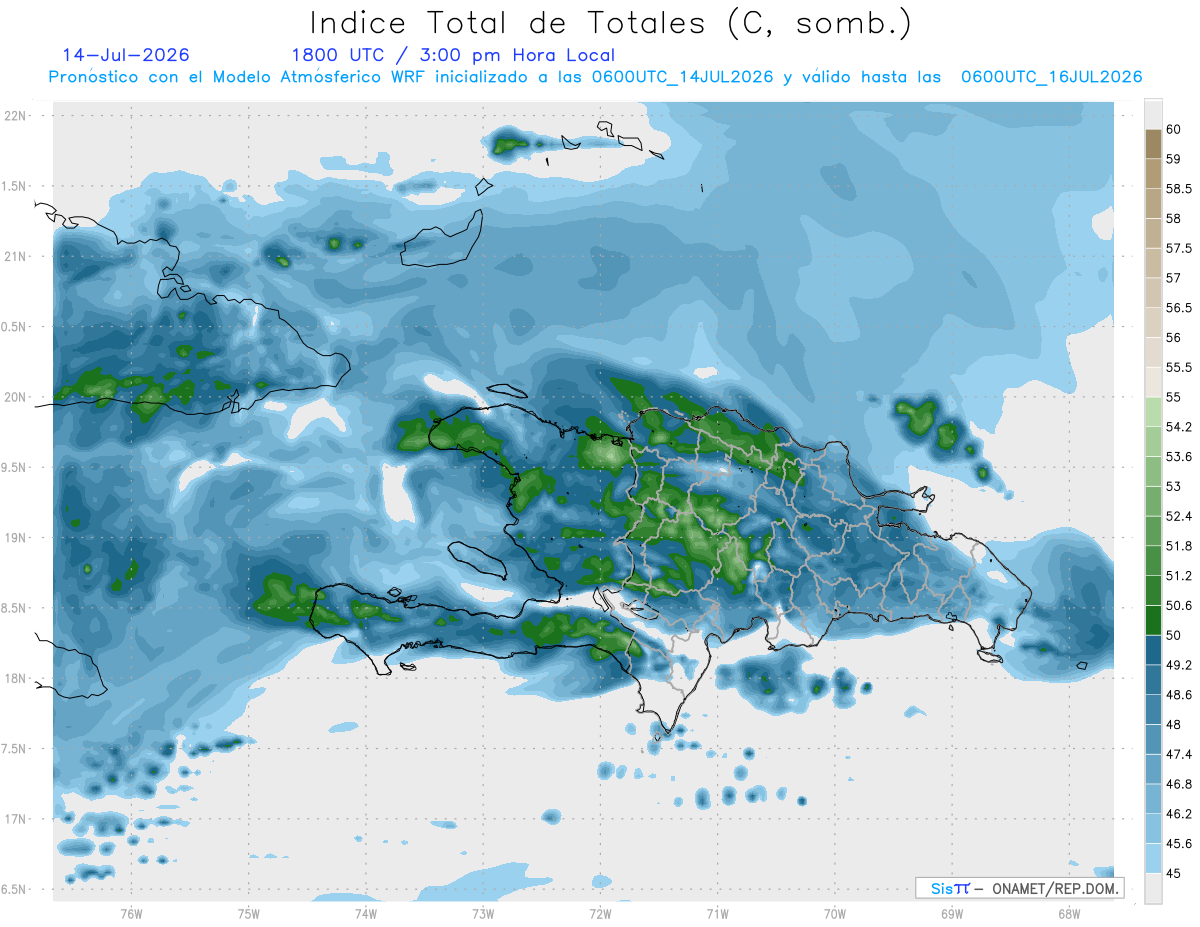Click the colorbar value "57"

pyautogui.click(x=1175, y=278)
